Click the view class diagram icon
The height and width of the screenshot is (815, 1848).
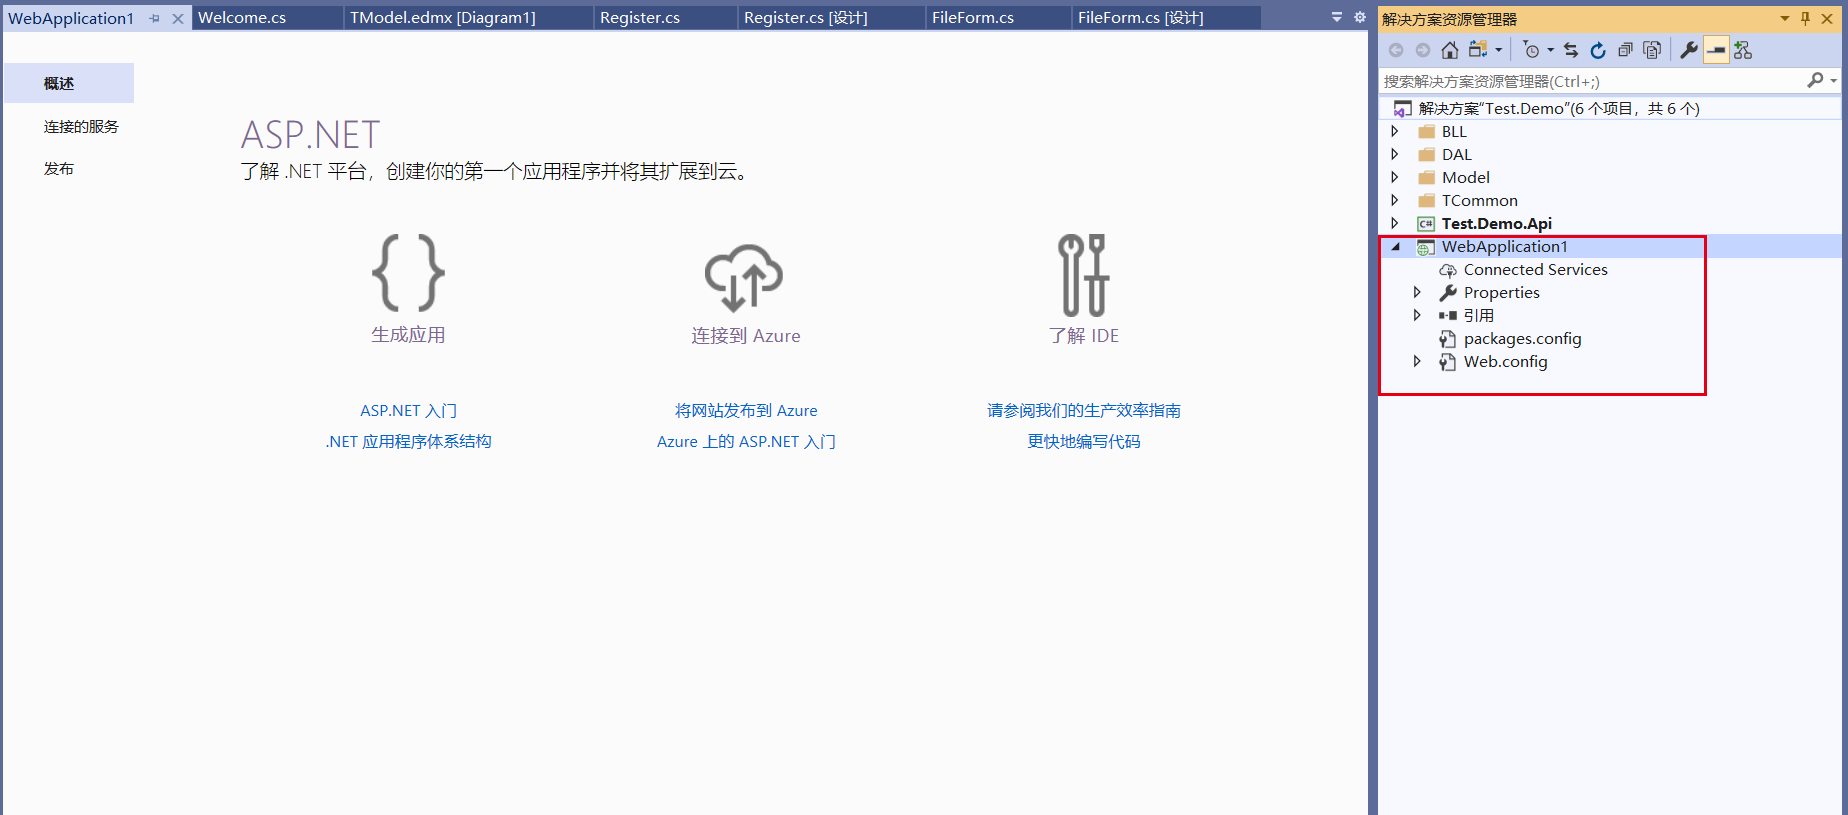(x=1743, y=50)
